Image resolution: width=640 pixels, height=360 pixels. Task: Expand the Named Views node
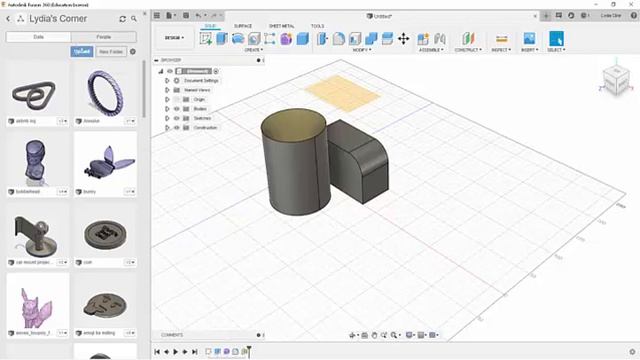pos(167,90)
